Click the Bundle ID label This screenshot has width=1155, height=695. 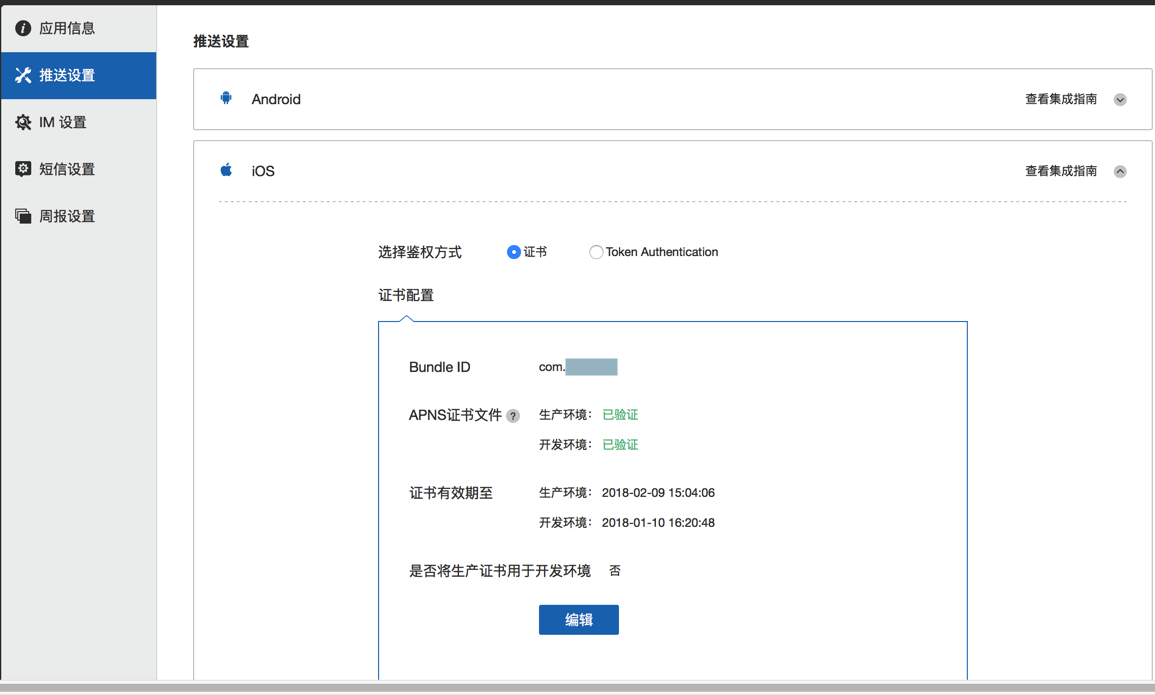pos(440,367)
